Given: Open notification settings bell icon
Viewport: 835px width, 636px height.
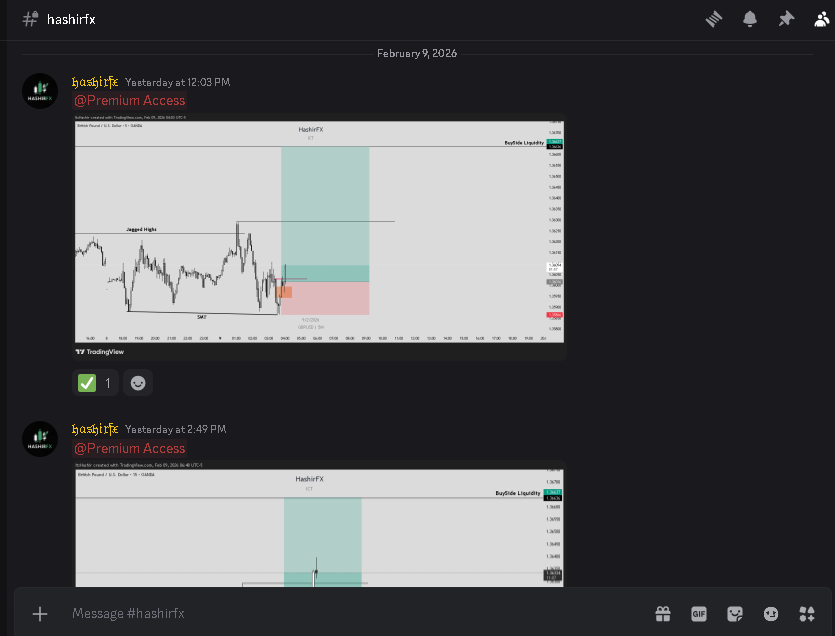Looking at the screenshot, I should coord(750,19).
